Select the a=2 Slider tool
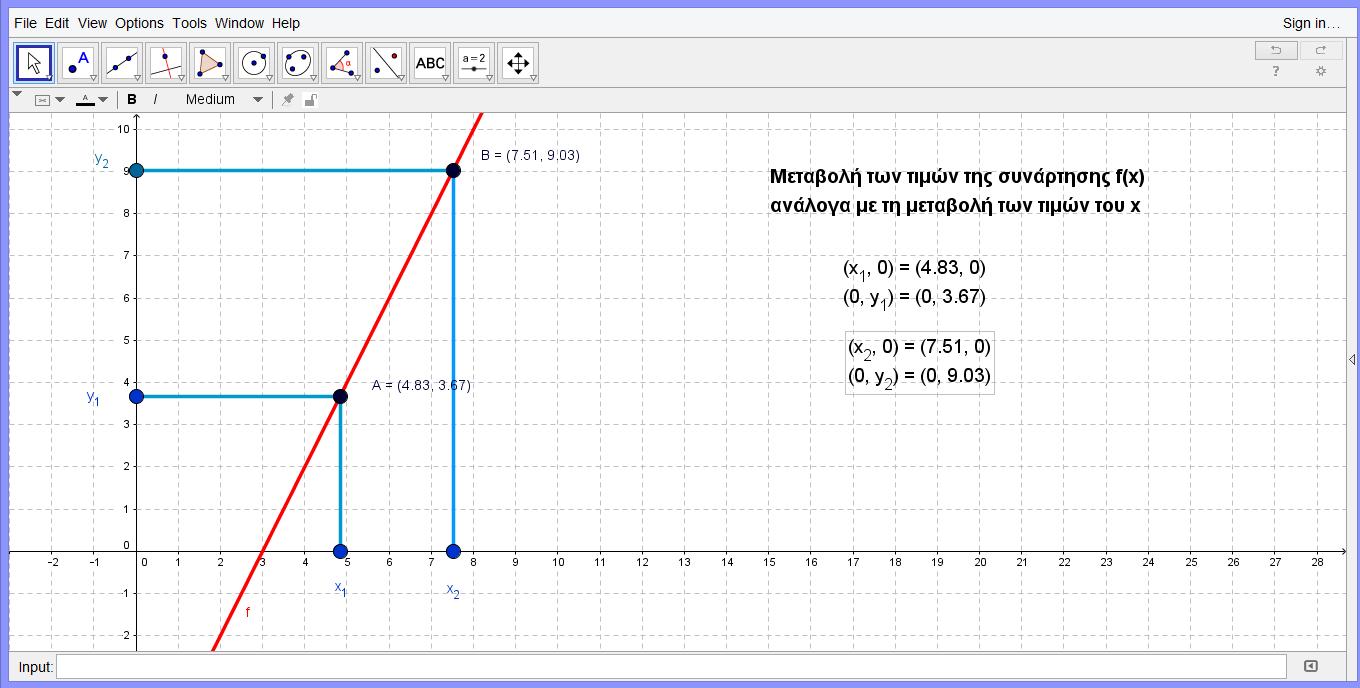Screen dimensions: 1360x688 coord(474,63)
